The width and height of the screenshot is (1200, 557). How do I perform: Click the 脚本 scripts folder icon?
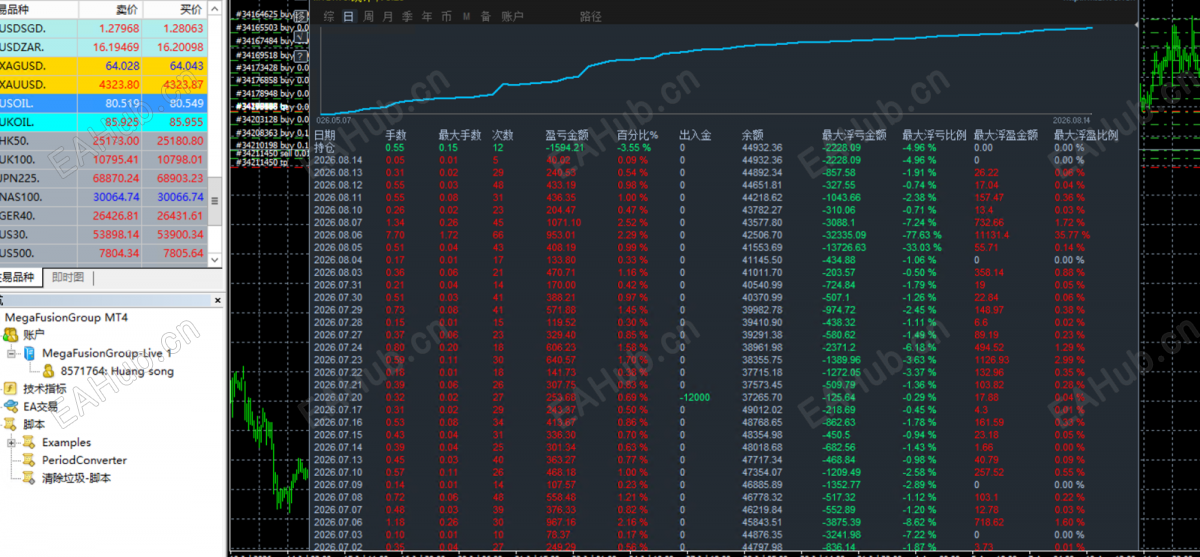(11, 424)
